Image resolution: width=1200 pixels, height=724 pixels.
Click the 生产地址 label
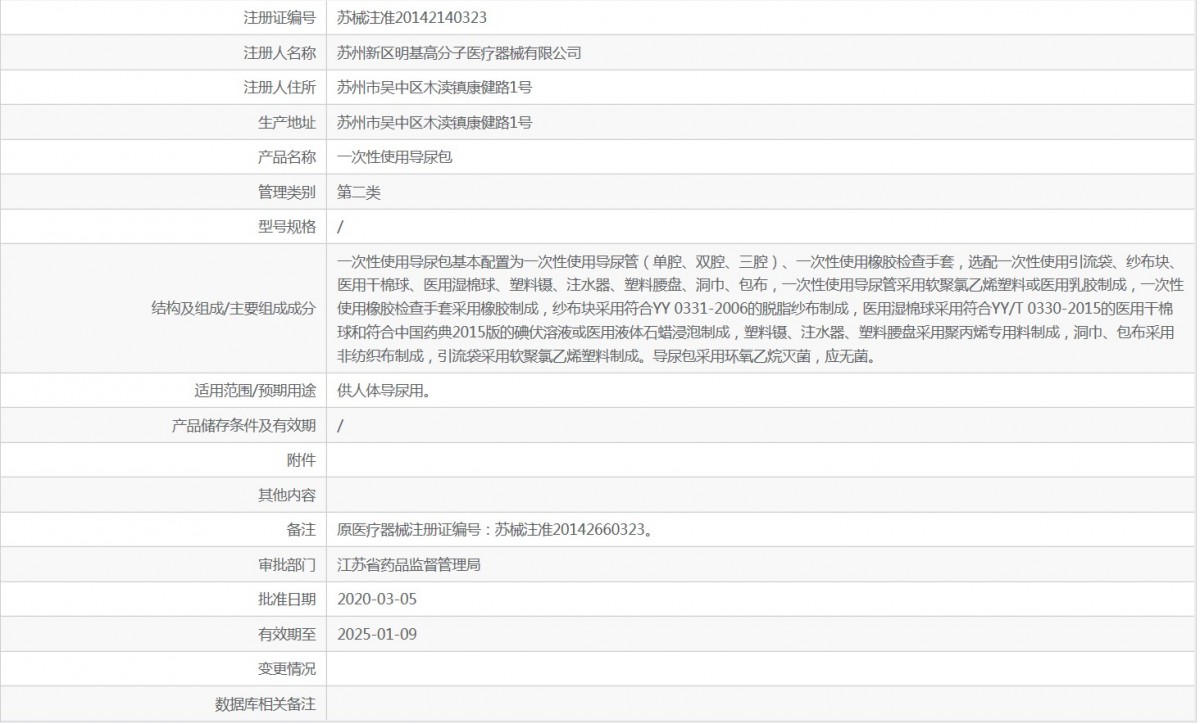pyautogui.click(x=286, y=123)
